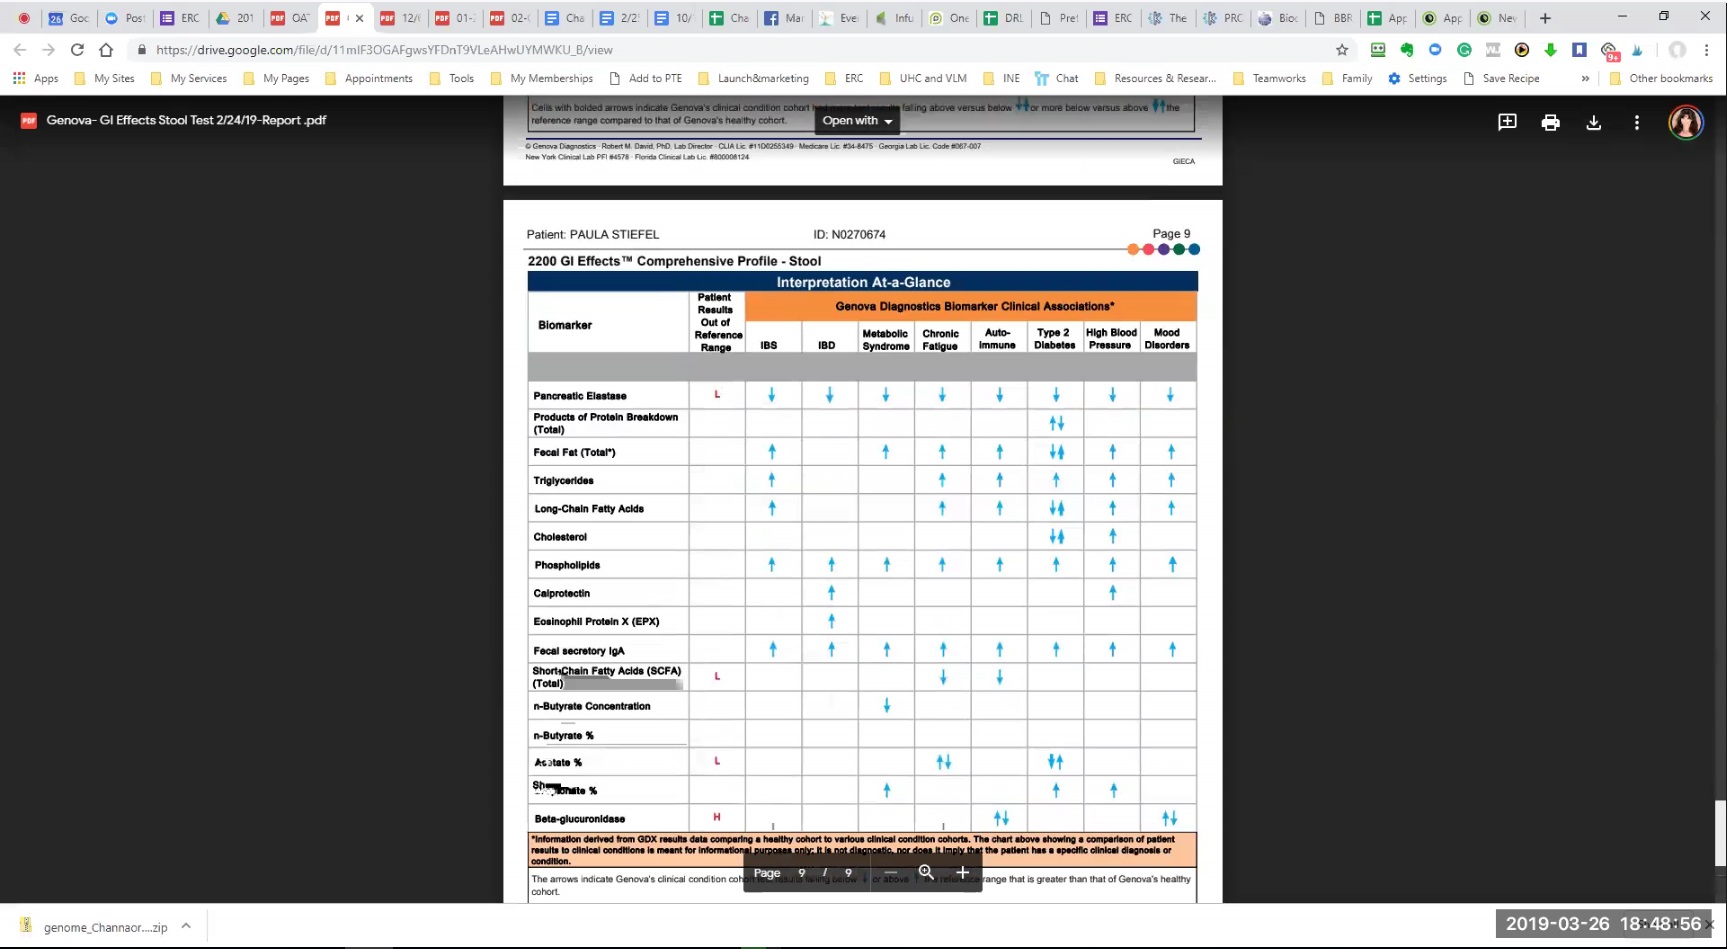This screenshot has height=949, width=1727.
Task: Open the Chrome profile icon
Action: click(x=1677, y=49)
